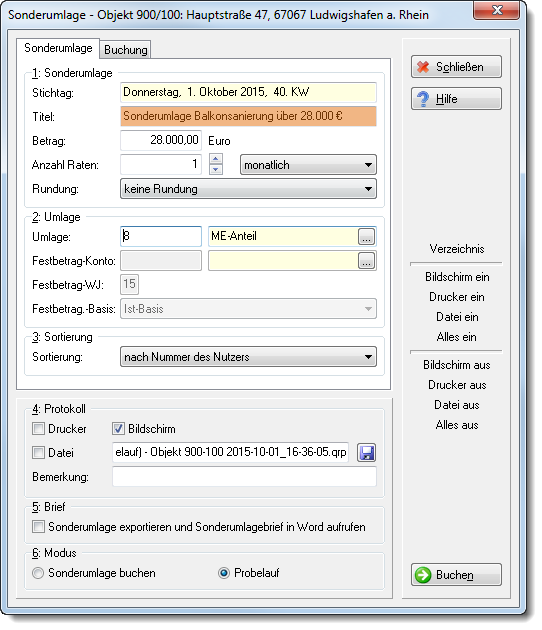
Task: Tick the Sonderumlage exportieren Word checkbox
Action: [x=38, y=527]
